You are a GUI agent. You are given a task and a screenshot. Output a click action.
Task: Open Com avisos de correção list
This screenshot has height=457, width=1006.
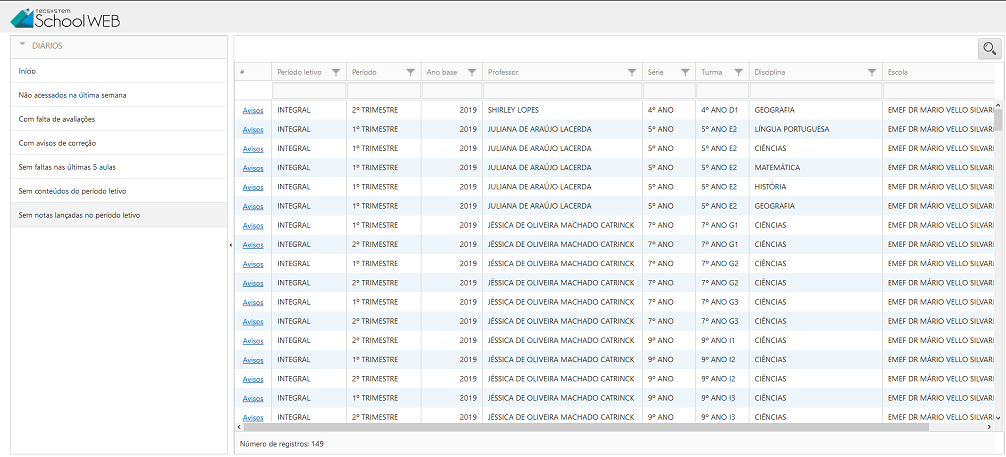pyautogui.click(x=57, y=143)
